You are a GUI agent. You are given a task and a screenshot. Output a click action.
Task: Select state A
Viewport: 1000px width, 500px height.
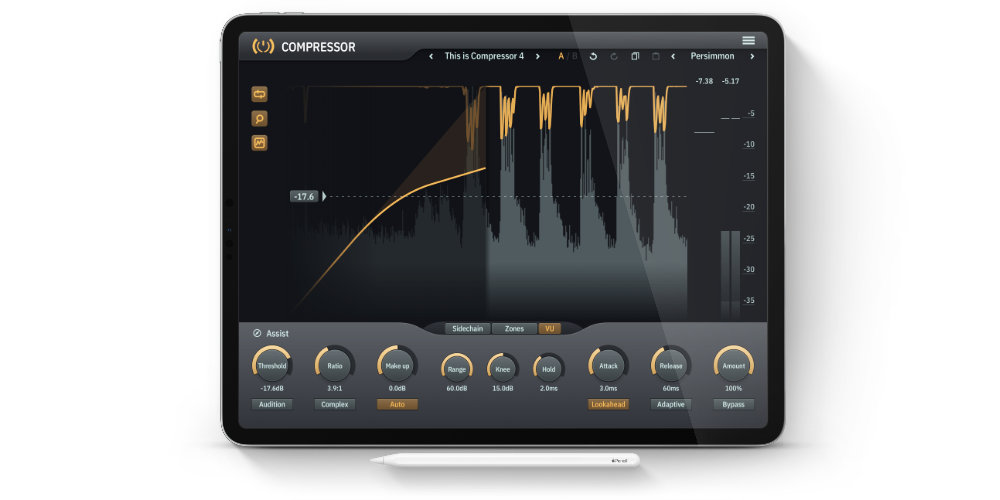[x=561, y=56]
